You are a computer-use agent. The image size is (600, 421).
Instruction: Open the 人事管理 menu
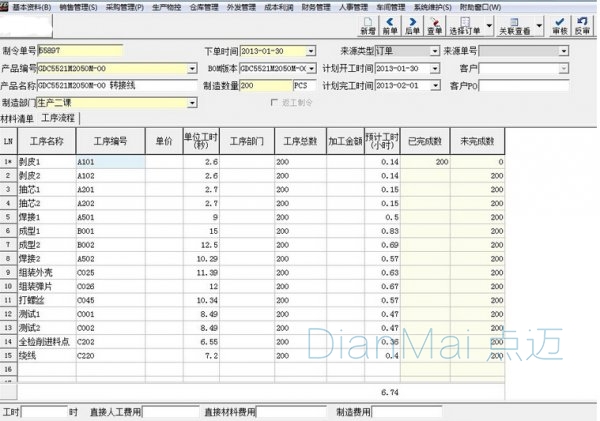[353, 7]
